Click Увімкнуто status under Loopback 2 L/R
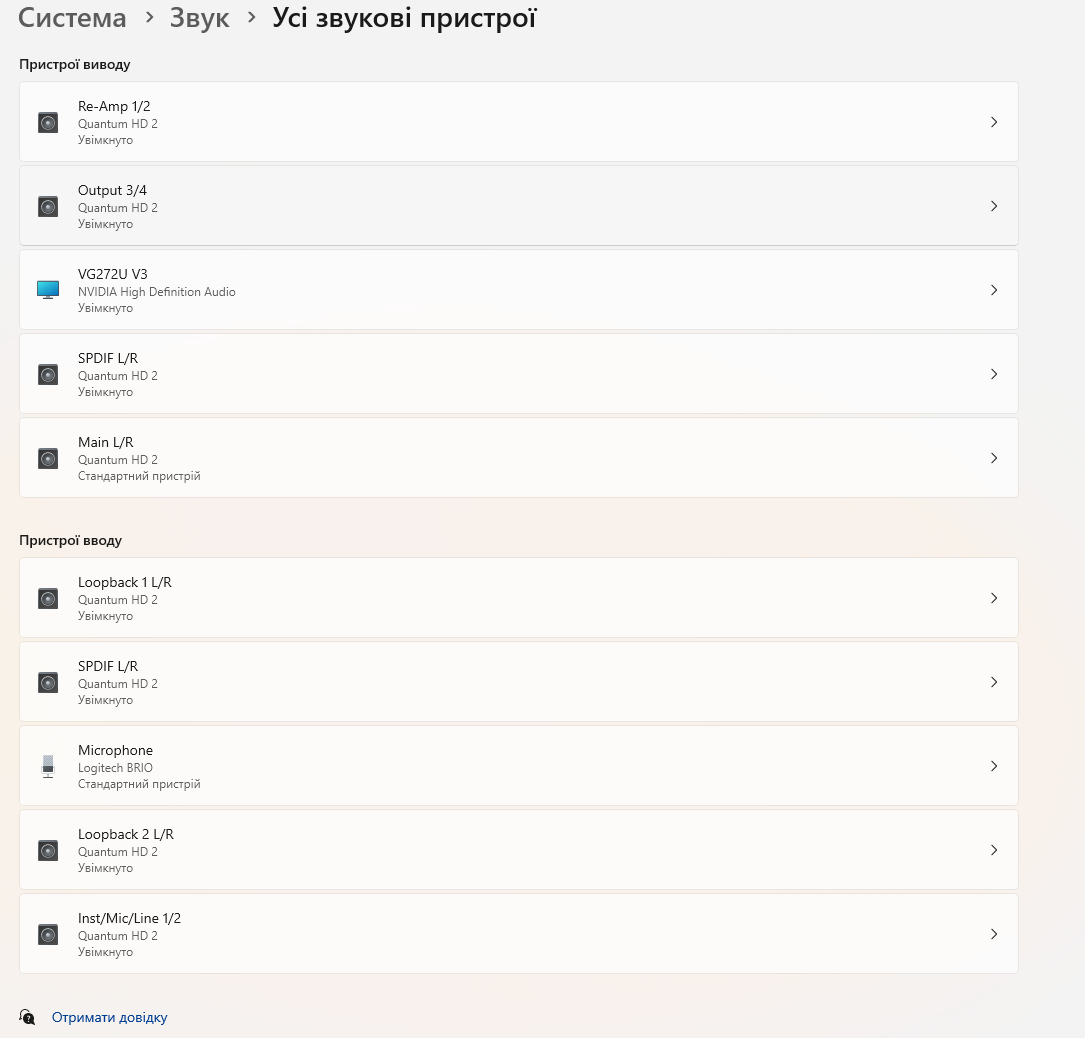This screenshot has width=1085, height=1038. (105, 868)
